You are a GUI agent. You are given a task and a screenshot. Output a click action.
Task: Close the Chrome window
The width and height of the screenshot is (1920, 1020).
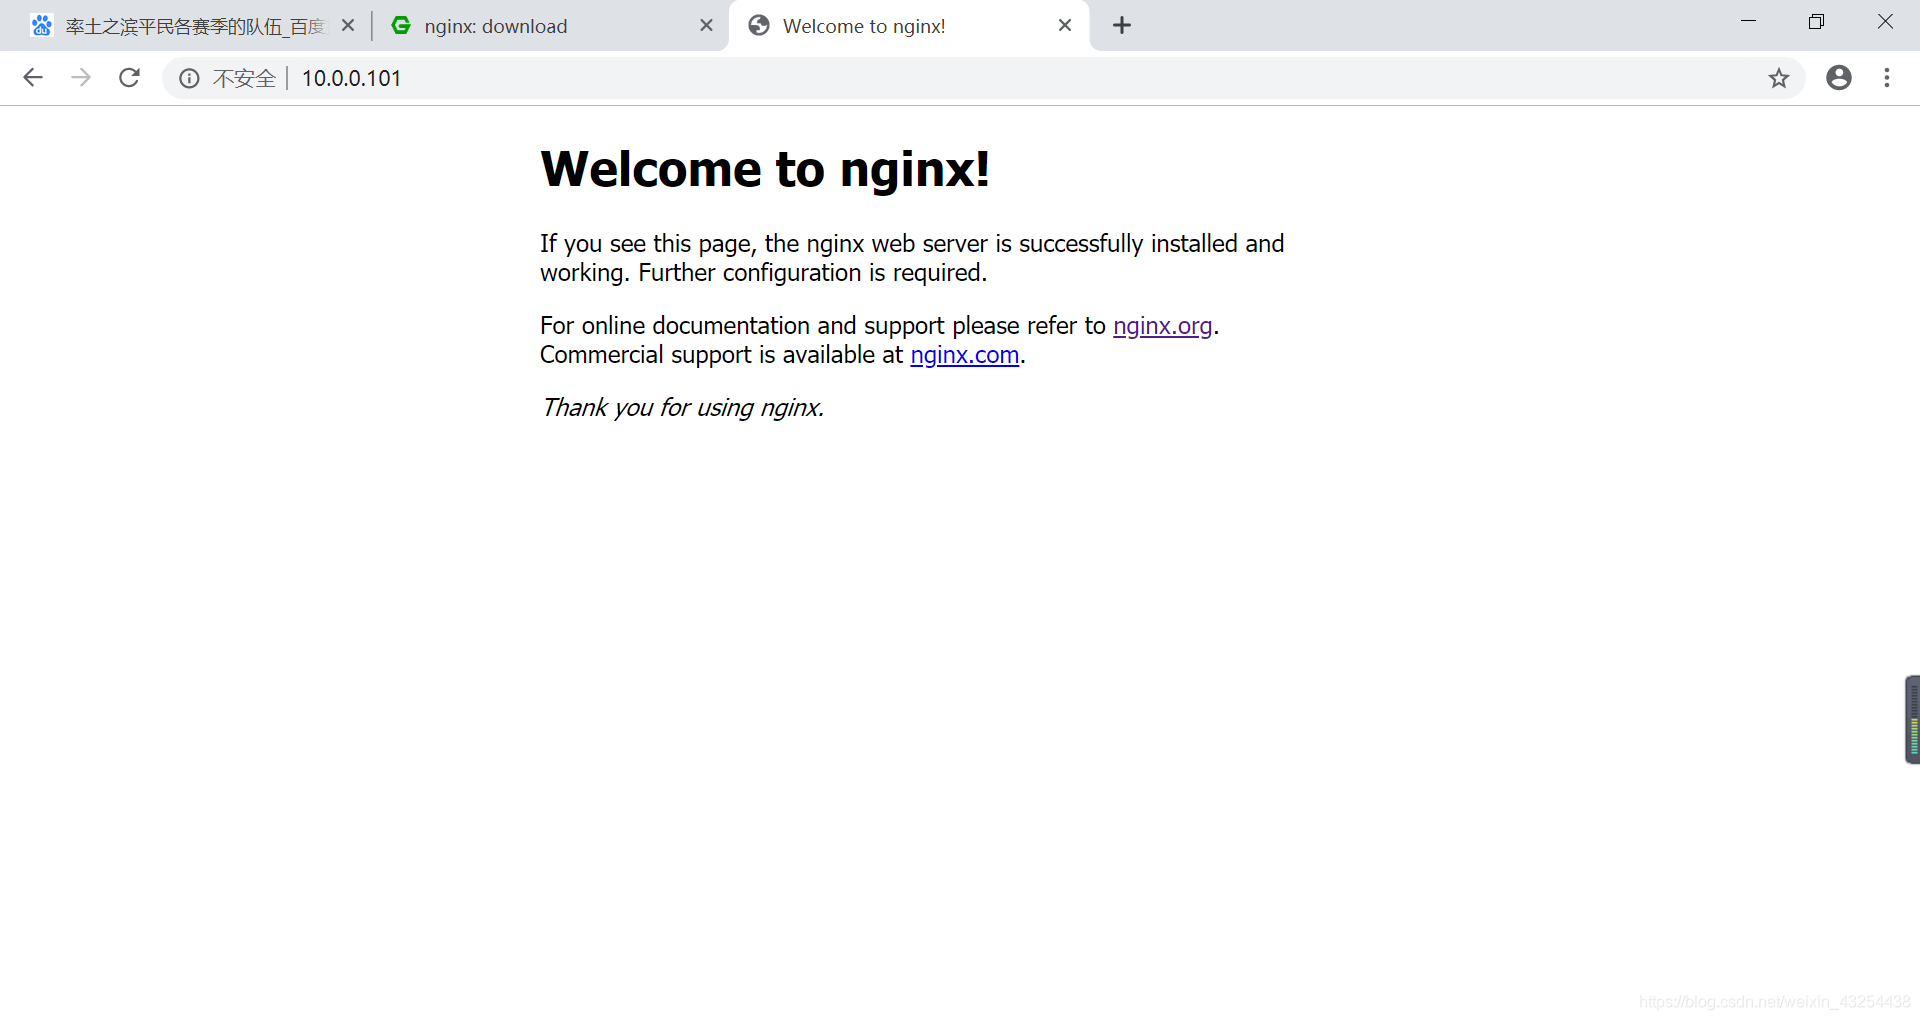pos(1885,22)
